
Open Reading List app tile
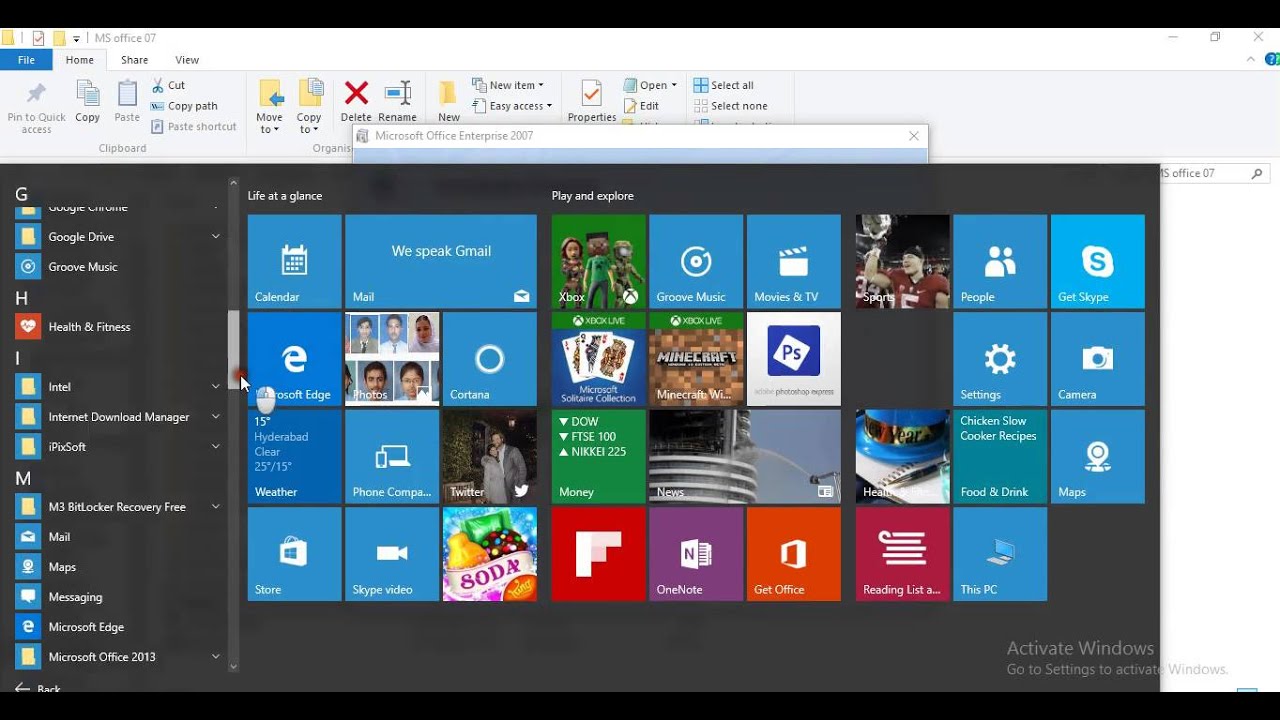click(x=902, y=554)
